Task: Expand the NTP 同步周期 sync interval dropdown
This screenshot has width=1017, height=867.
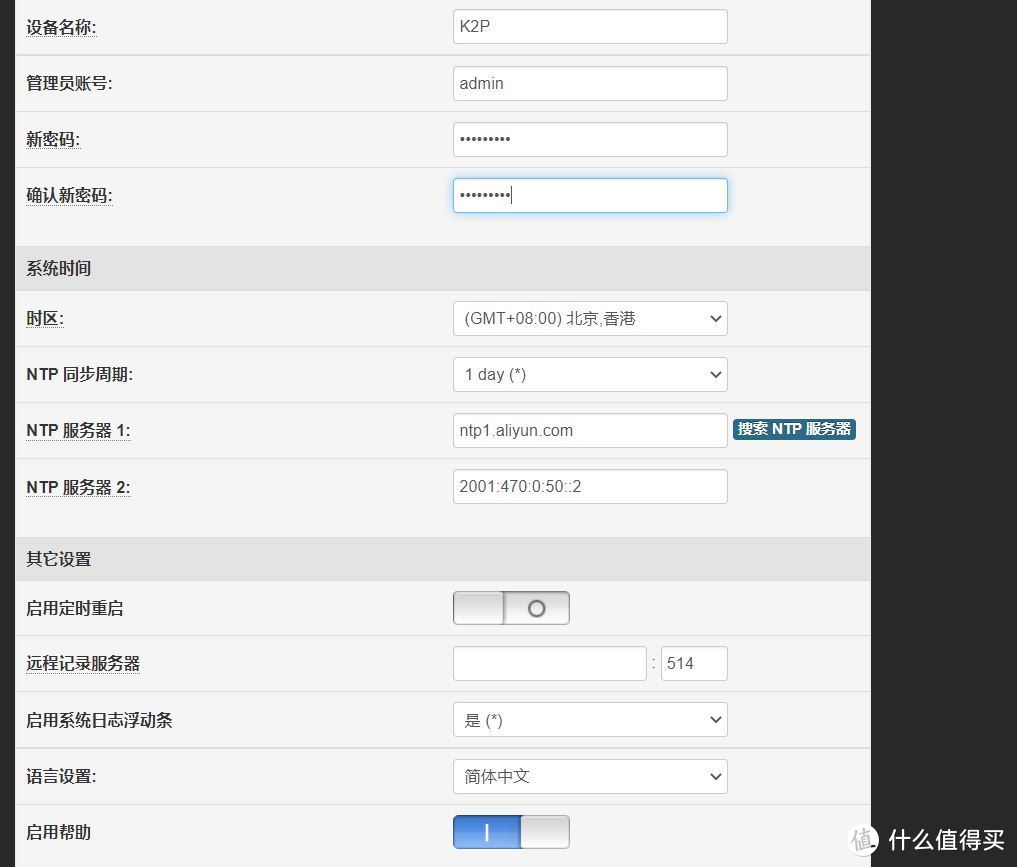Action: [589, 374]
